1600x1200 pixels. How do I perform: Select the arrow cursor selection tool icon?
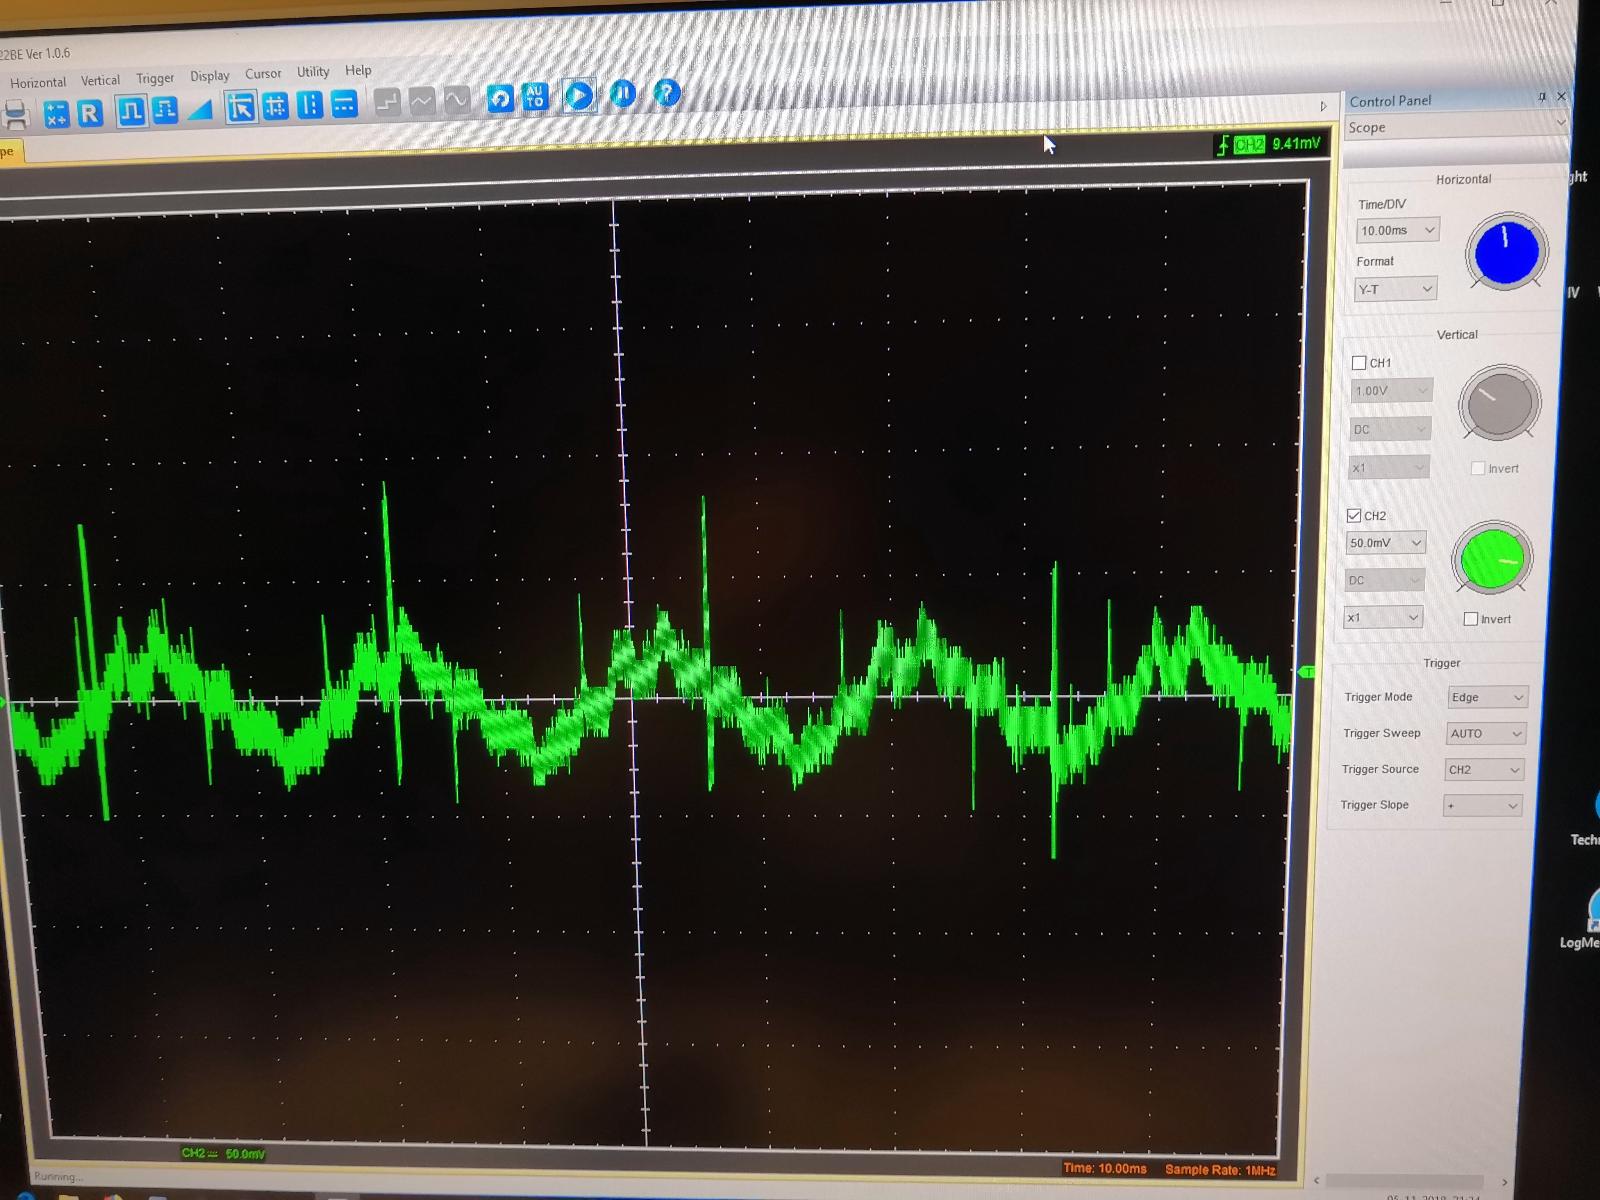[240, 107]
